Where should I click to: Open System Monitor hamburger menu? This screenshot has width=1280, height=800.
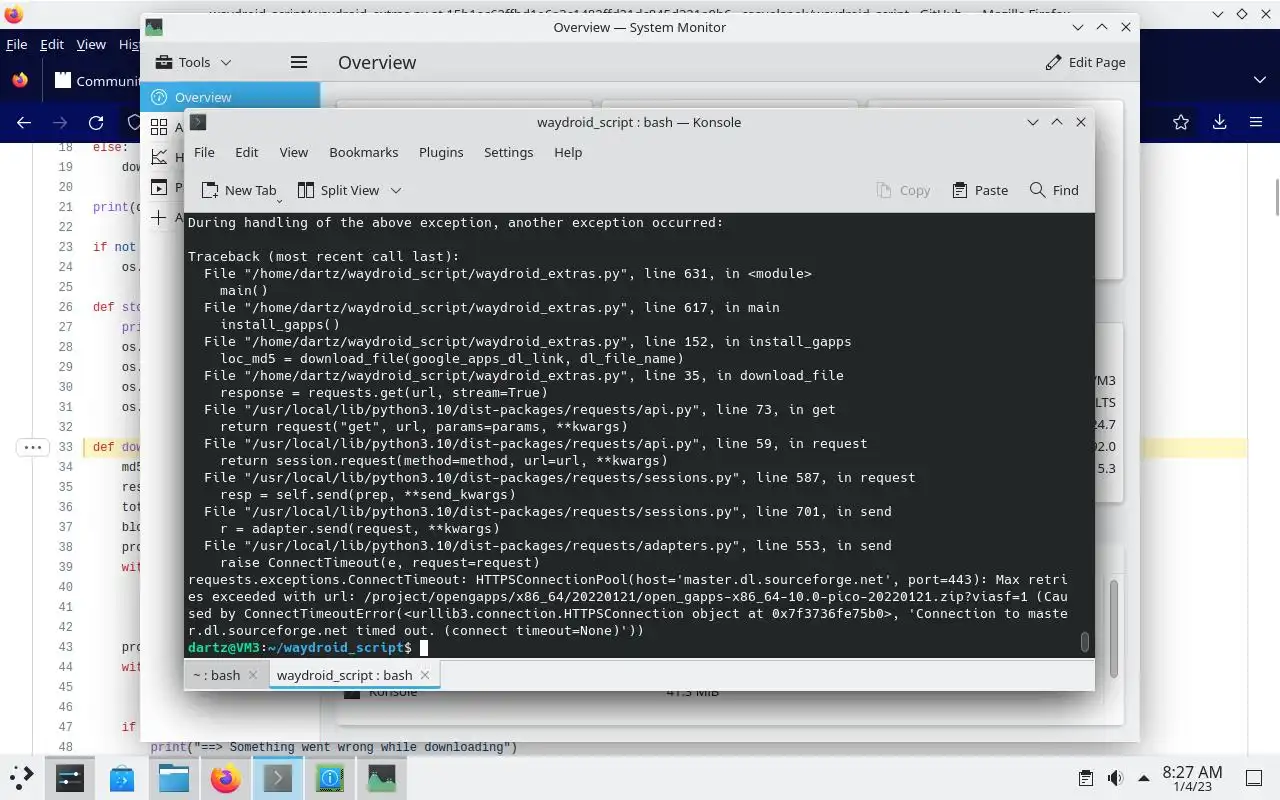pyautogui.click(x=298, y=62)
